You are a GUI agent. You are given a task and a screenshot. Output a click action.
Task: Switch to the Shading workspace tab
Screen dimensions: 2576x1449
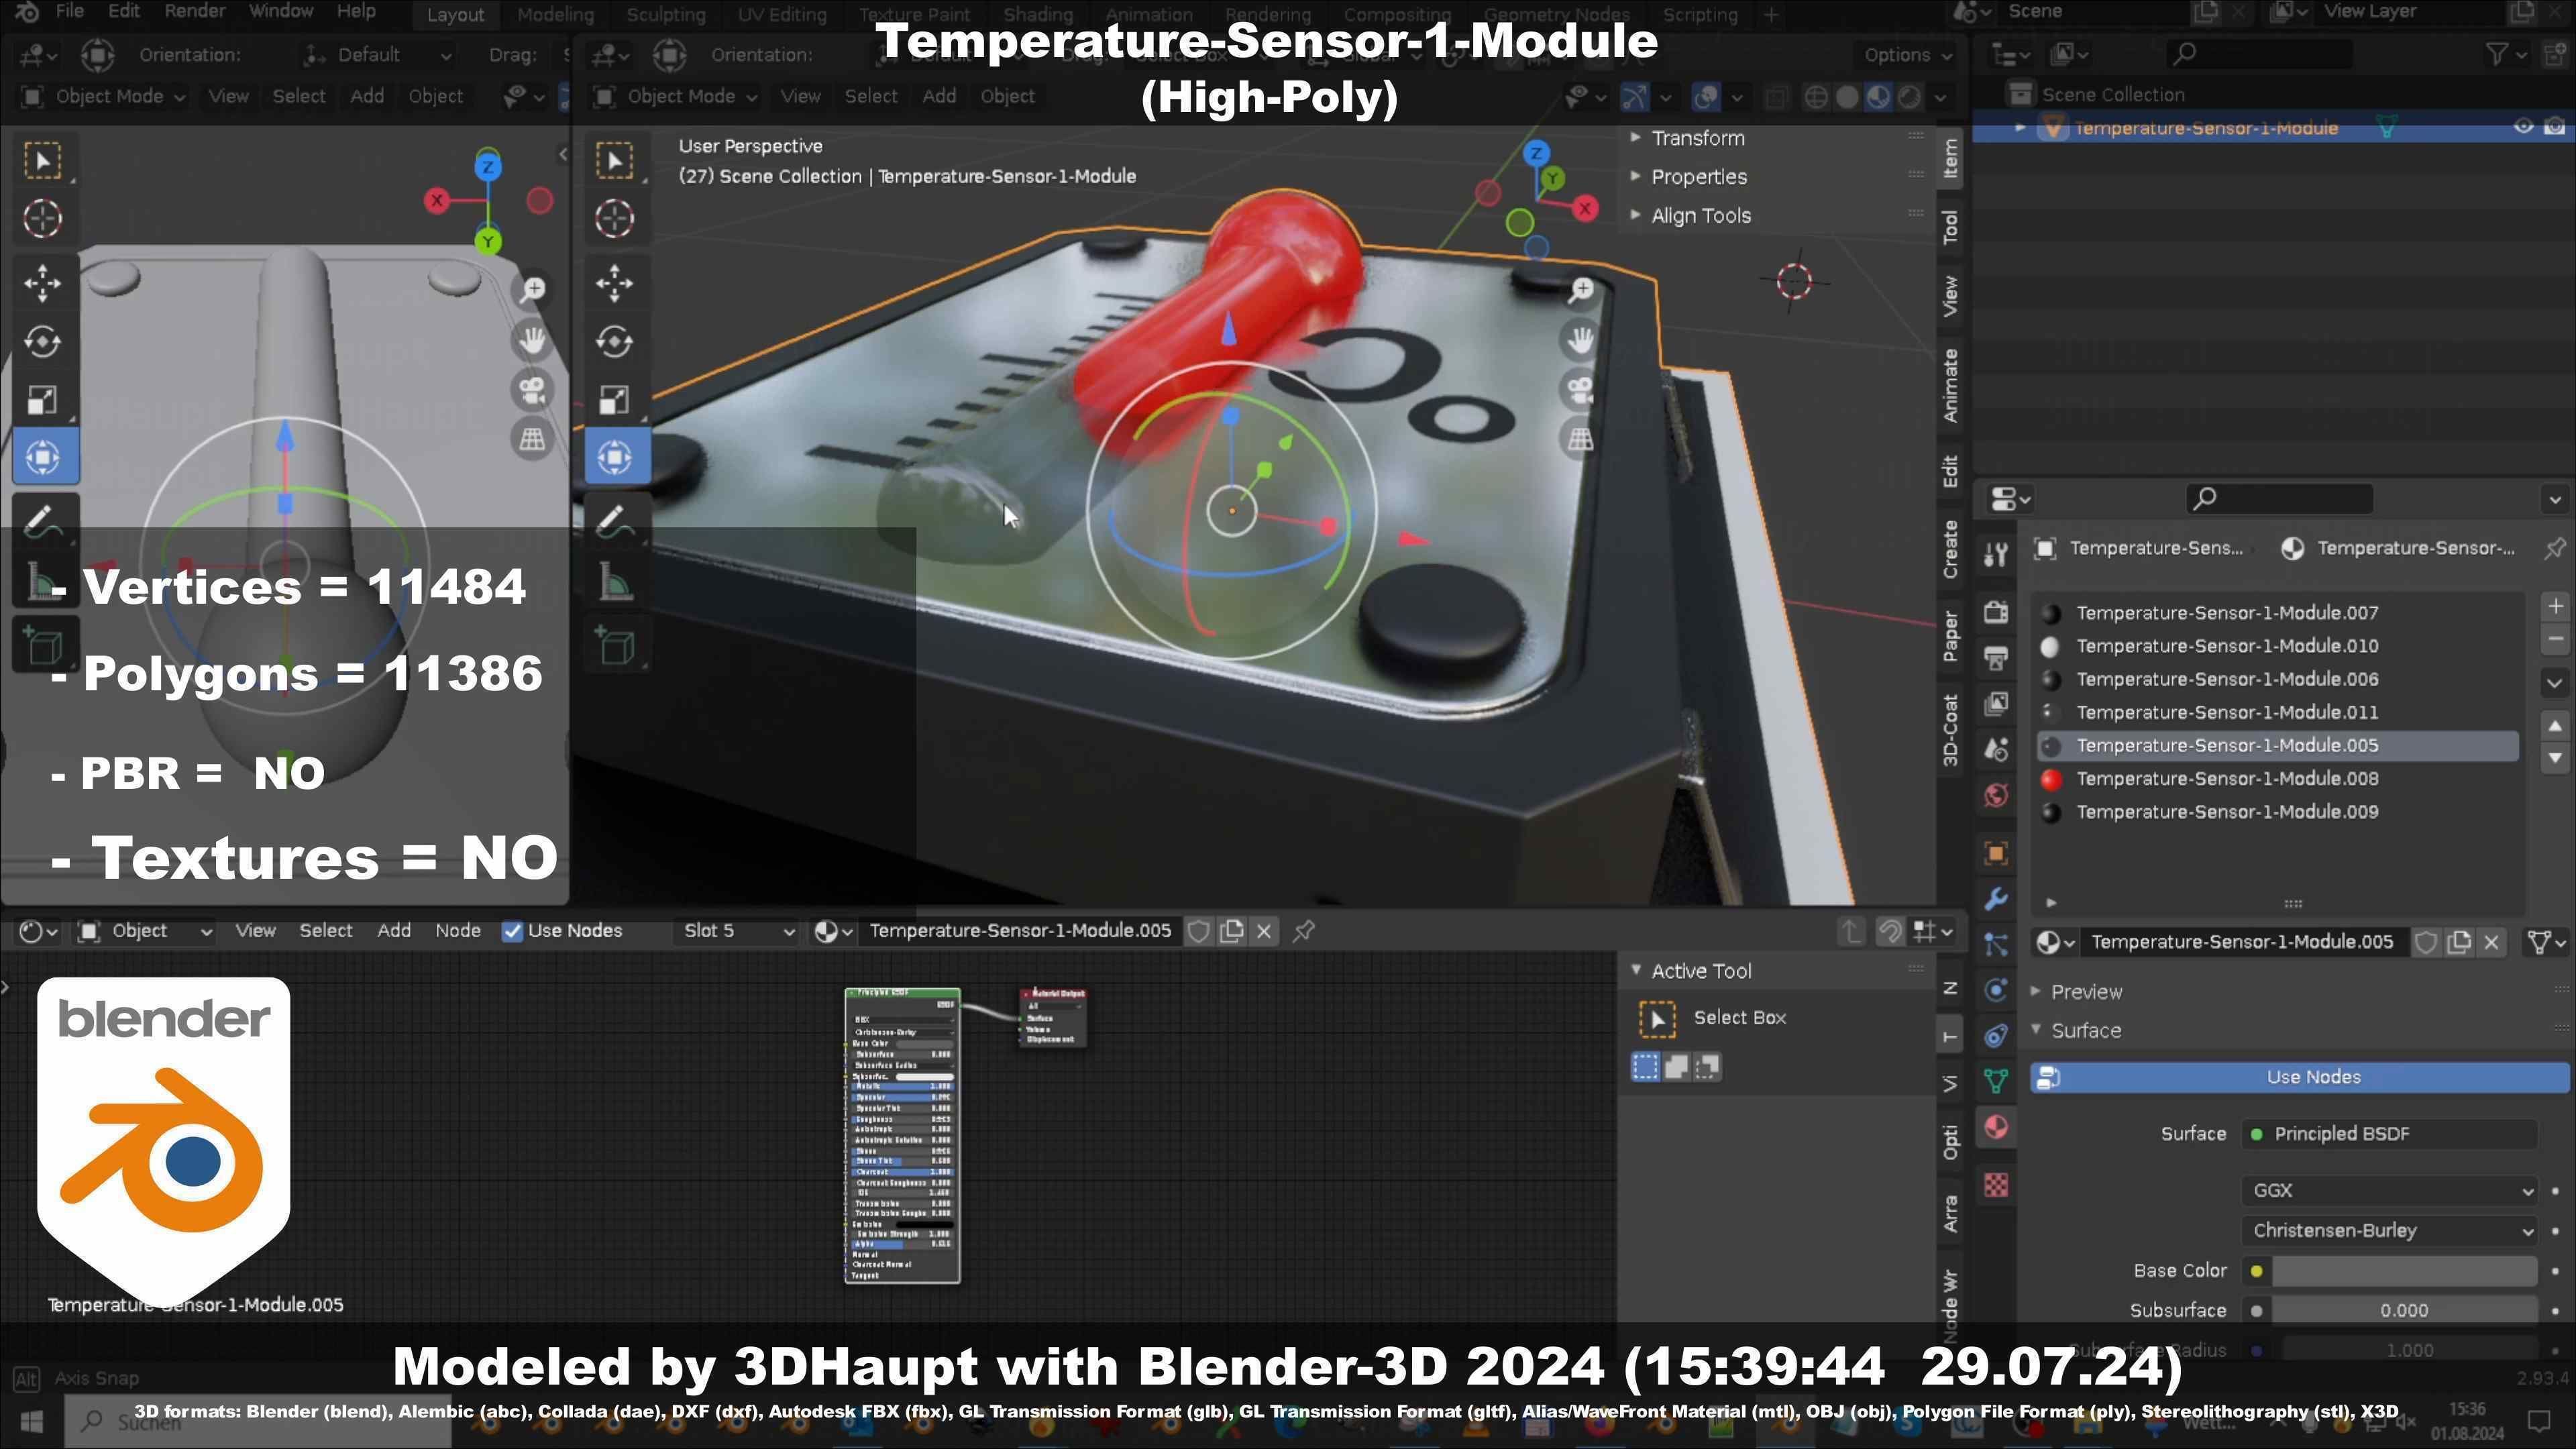coord(1037,15)
